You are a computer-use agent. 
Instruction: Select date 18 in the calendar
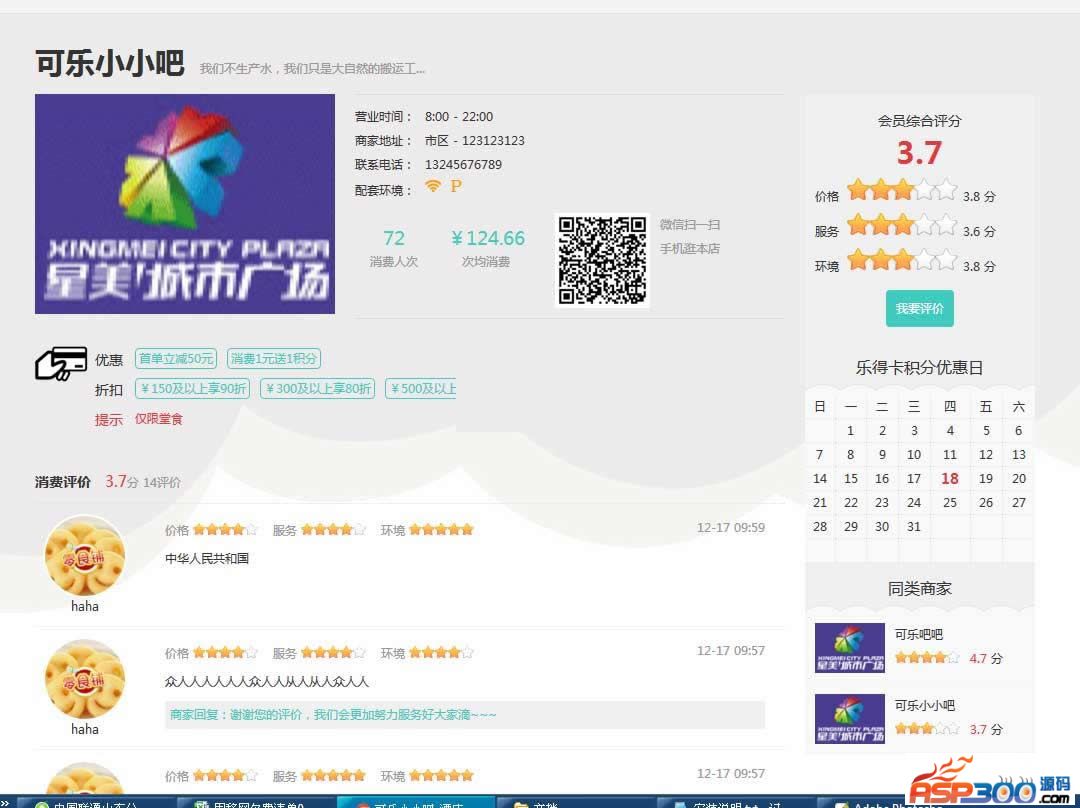tap(950, 479)
